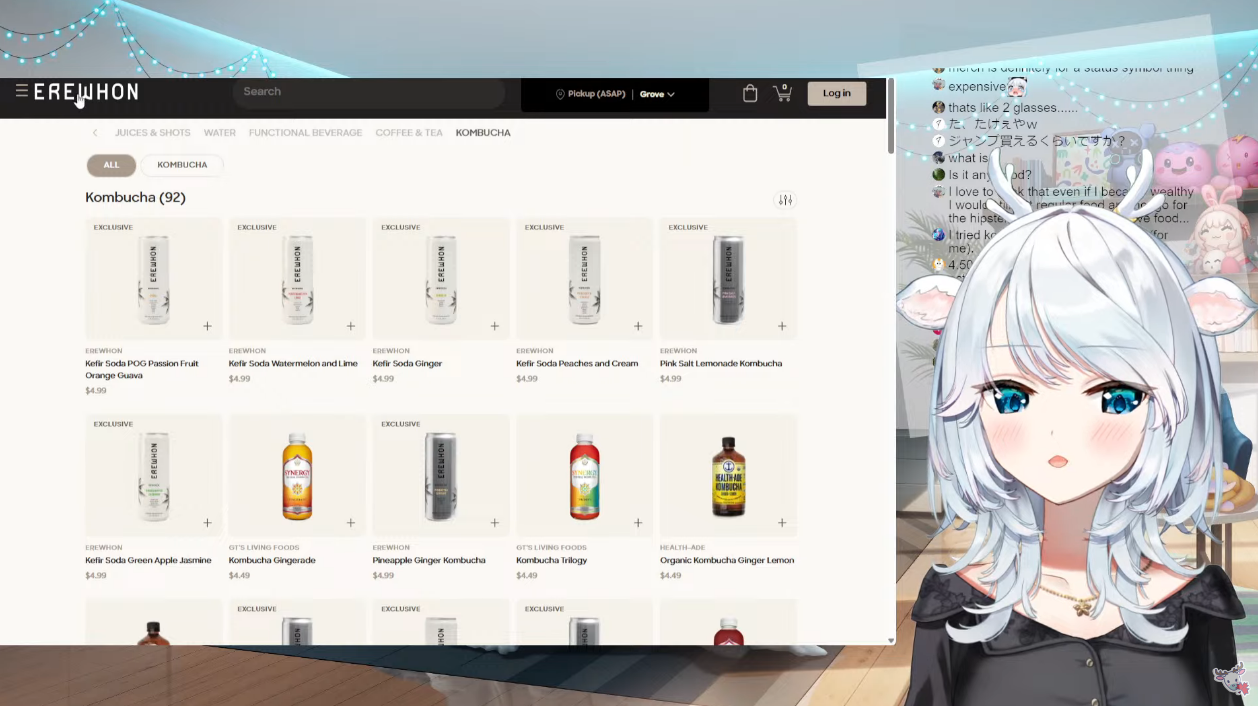Go to homepage via the EREWHON logo
This screenshot has height=706, width=1258.
[86, 92]
